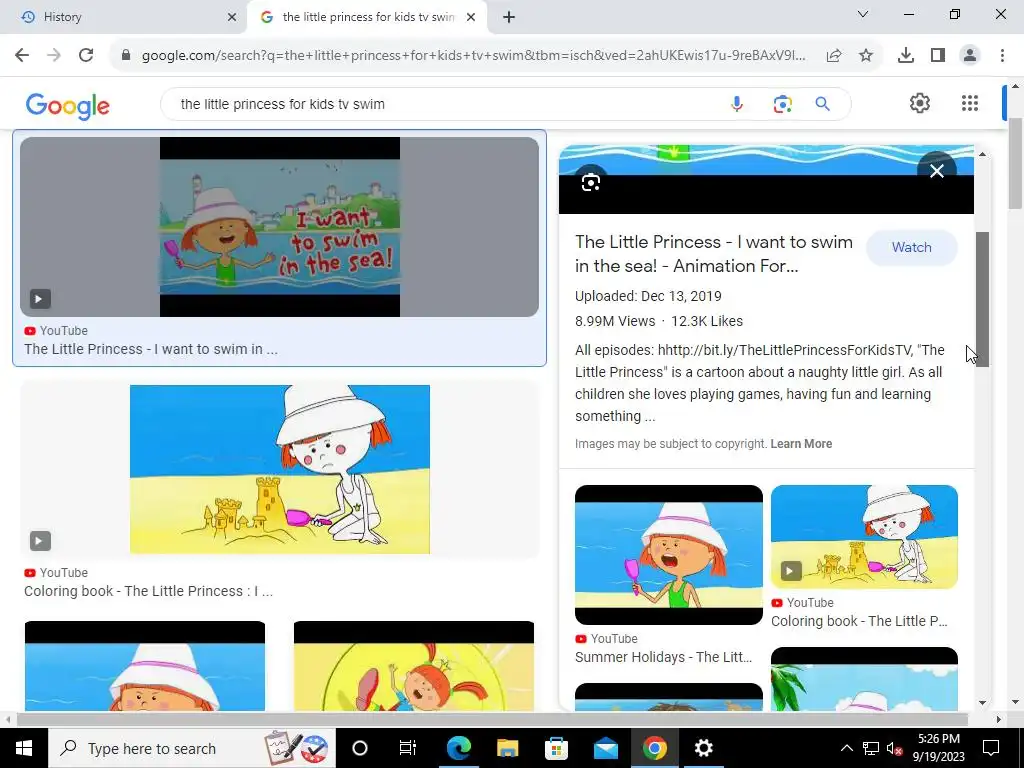Click the blue magnifier search button
Screen dimensions: 1024x768
[x=822, y=104]
